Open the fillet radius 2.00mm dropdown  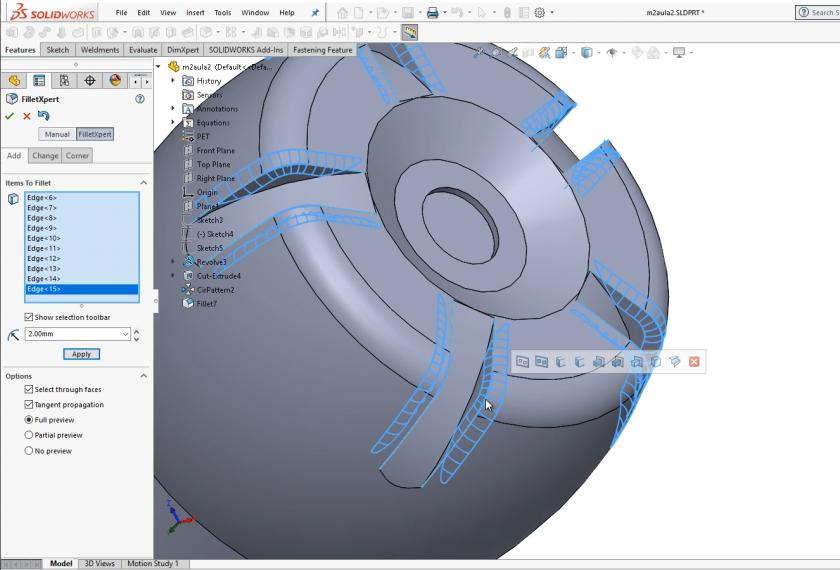[124, 334]
